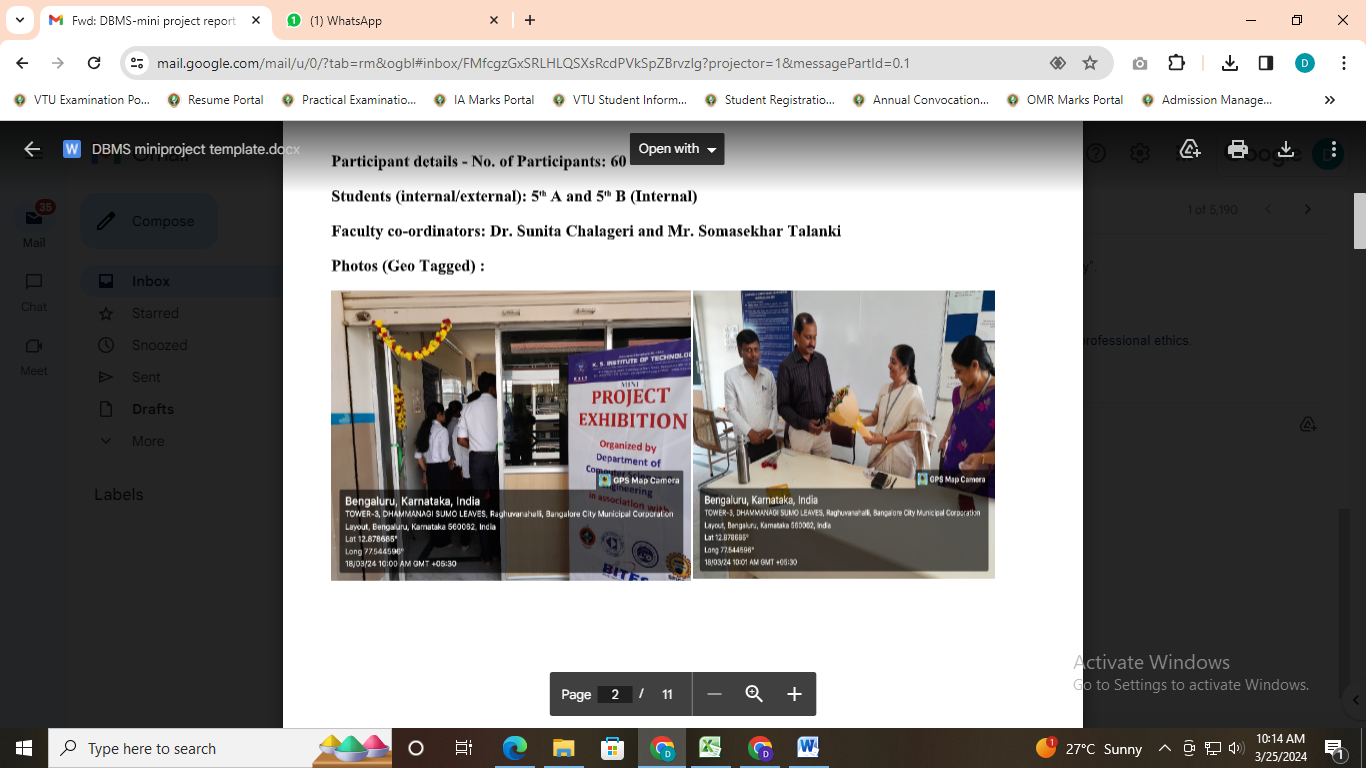Open Cortana circle icon on taskbar

point(416,748)
